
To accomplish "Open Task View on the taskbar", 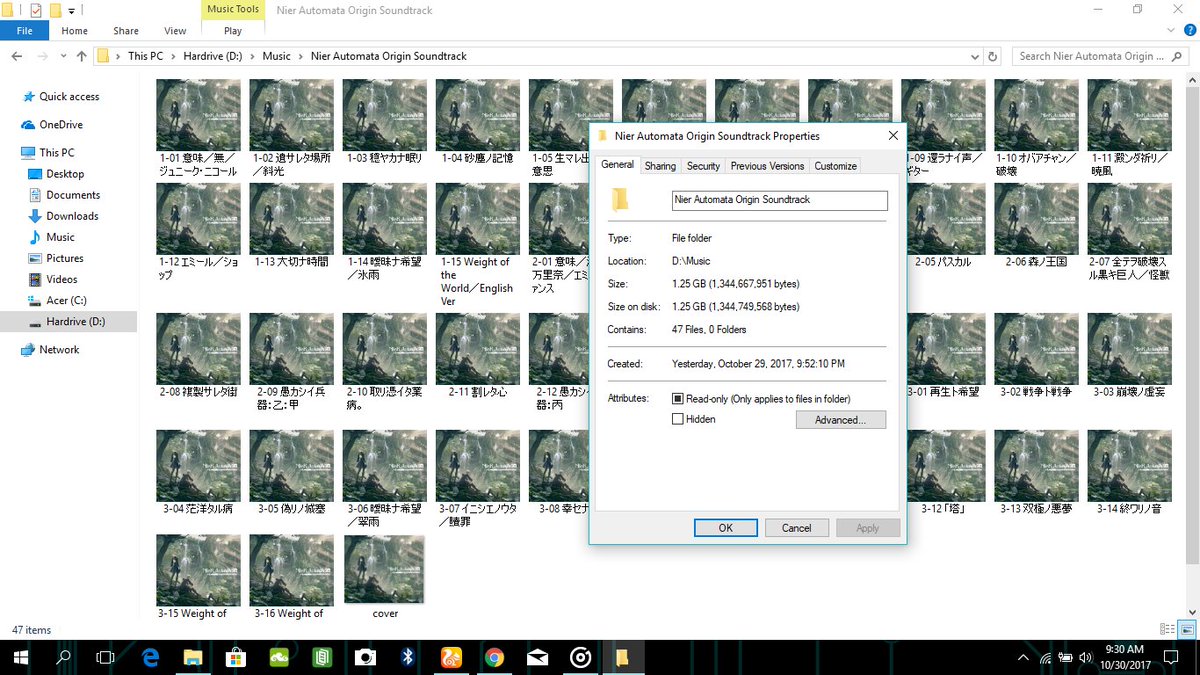I will click(x=105, y=657).
